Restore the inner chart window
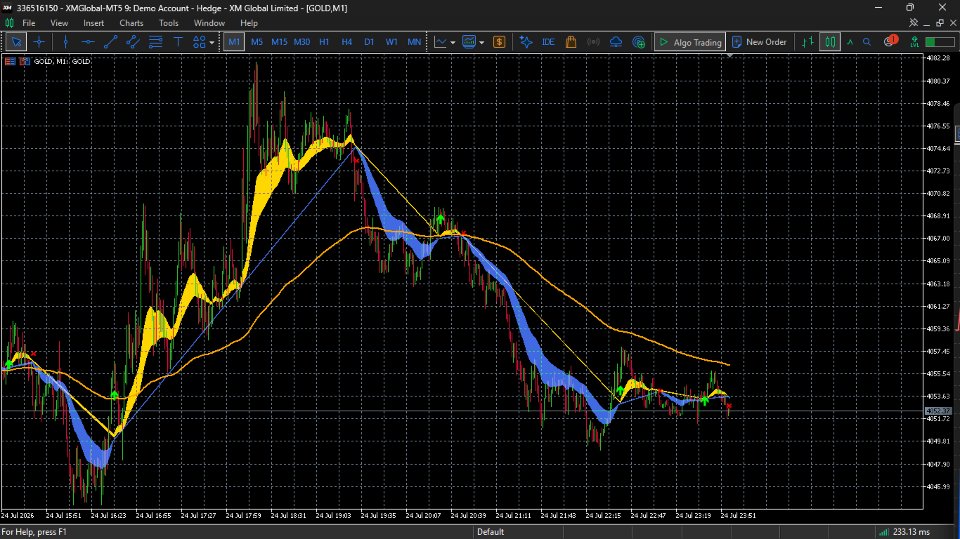960x539 pixels. pos(940,23)
